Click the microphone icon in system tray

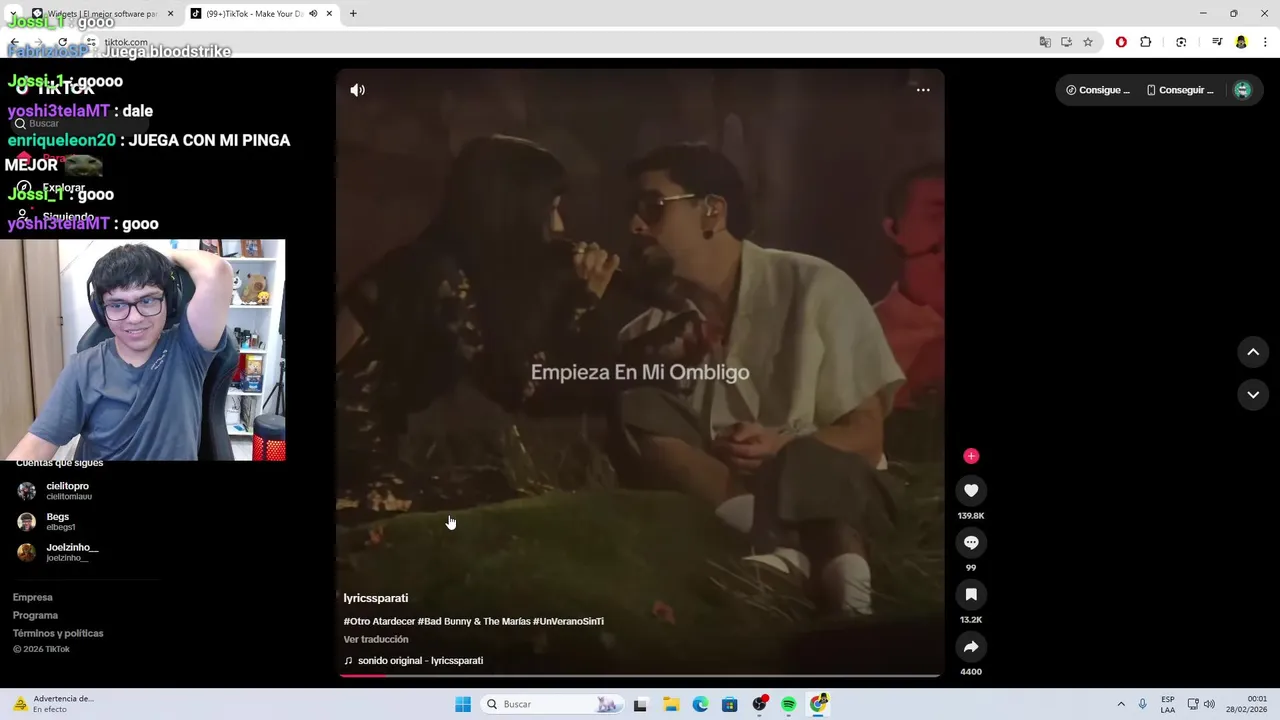[1143, 704]
